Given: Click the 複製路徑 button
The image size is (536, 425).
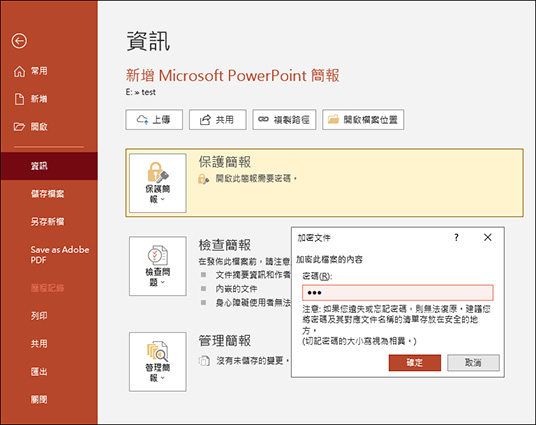Looking at the screenshot, I should tap(284, 120).
